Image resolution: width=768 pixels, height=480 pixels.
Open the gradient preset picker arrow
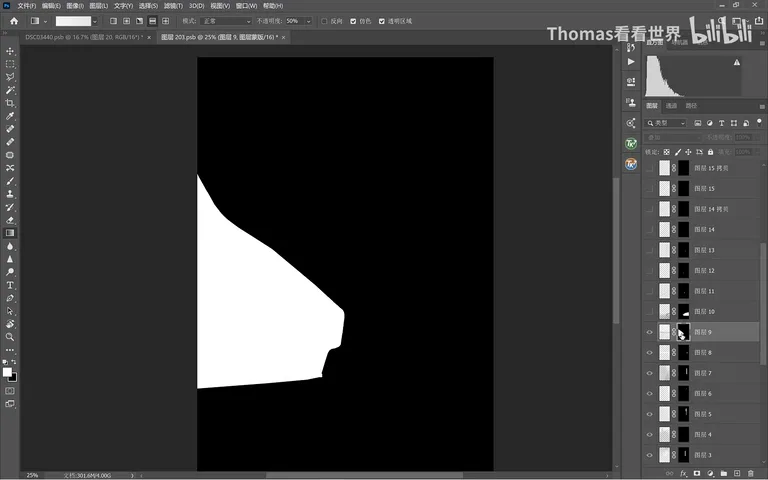(x=95, y=21)
